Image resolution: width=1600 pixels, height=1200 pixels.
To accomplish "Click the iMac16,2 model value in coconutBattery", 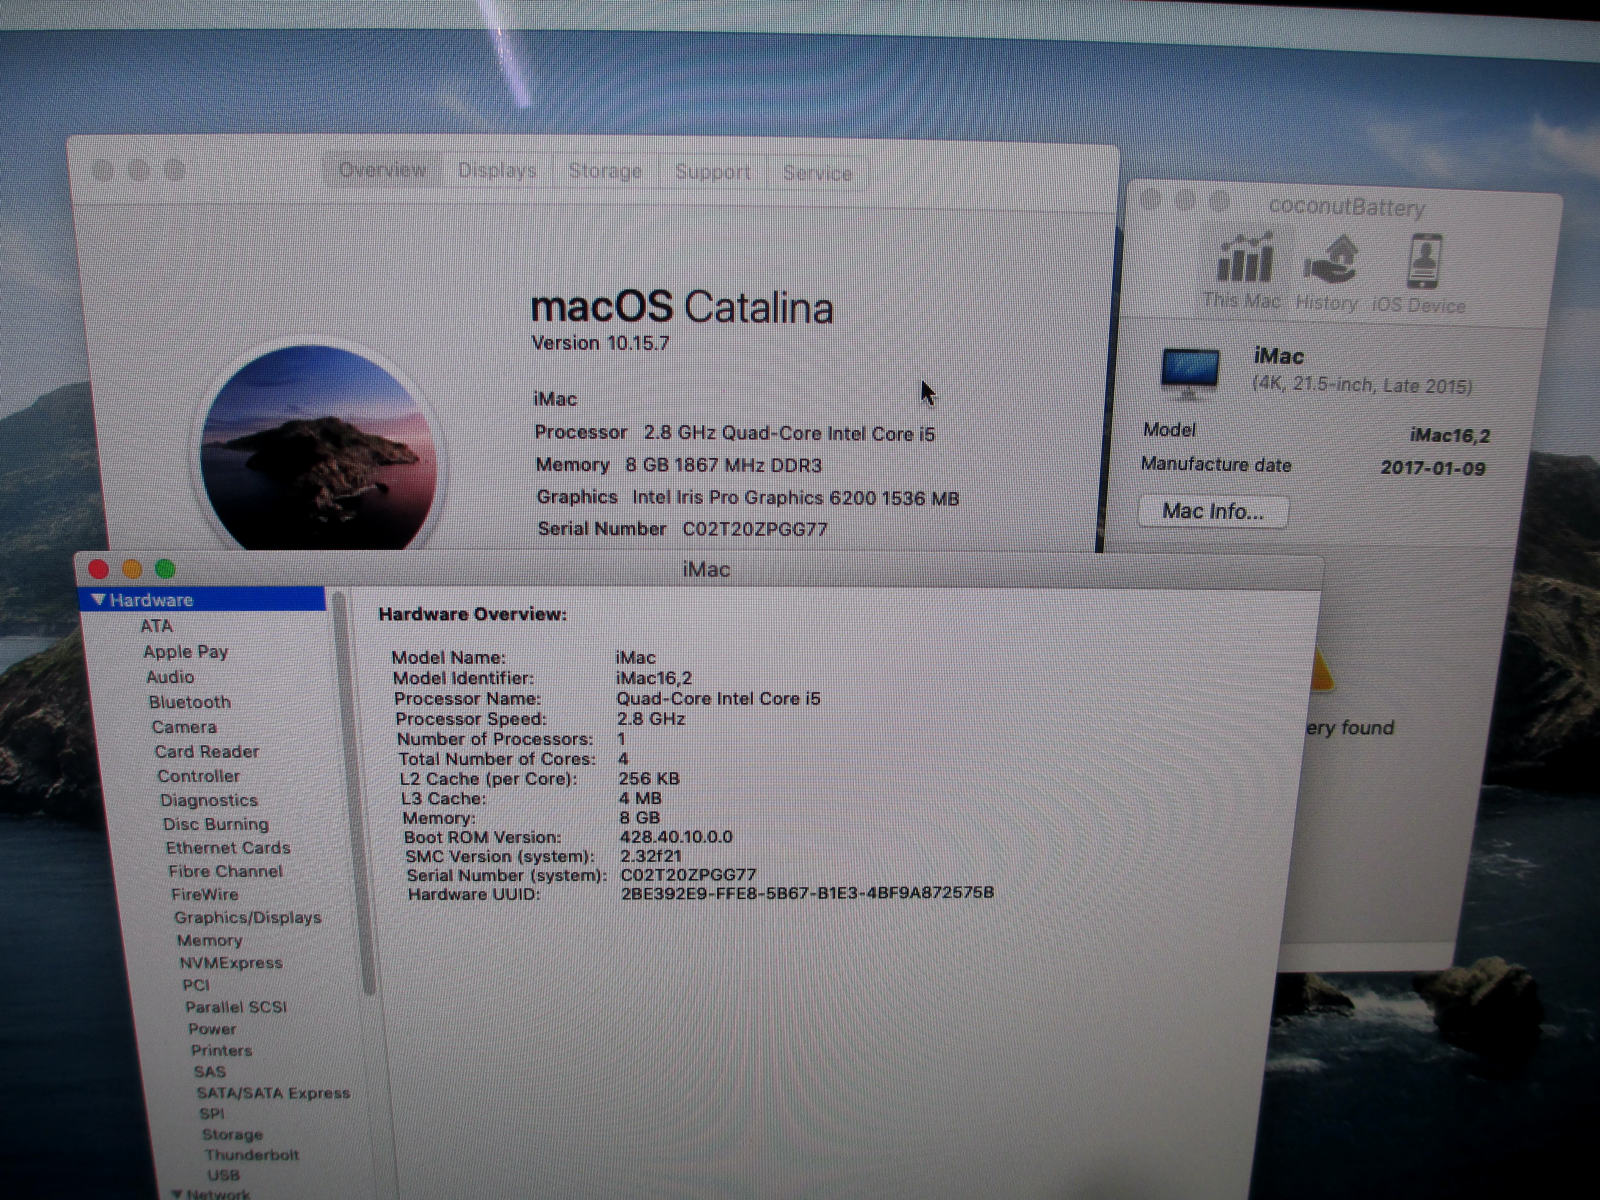I will pyautogui.click(x=1450, y=435).
